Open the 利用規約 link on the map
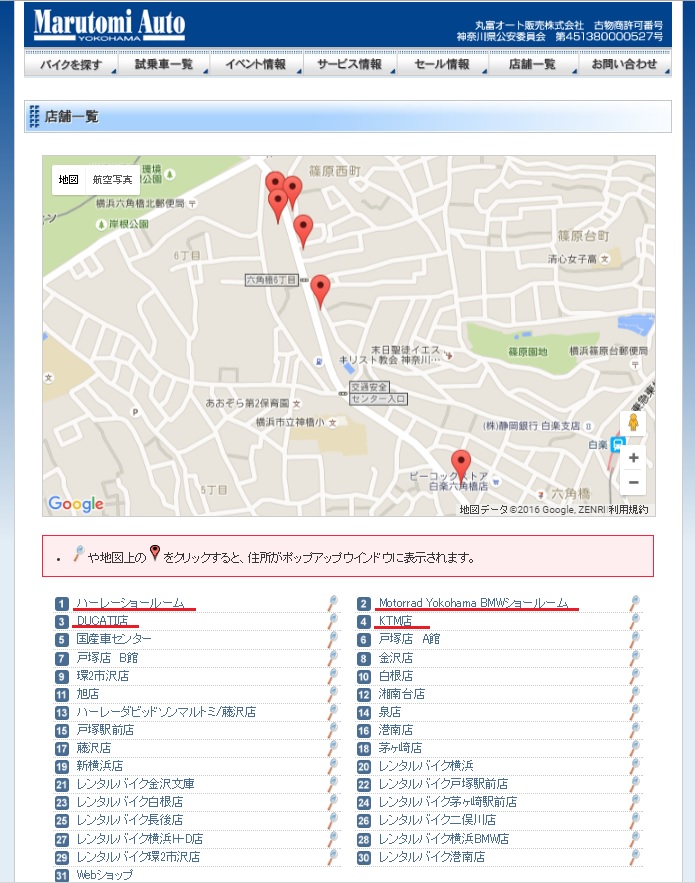This screenshot has width=695, height=883. [x=629, y=510]
